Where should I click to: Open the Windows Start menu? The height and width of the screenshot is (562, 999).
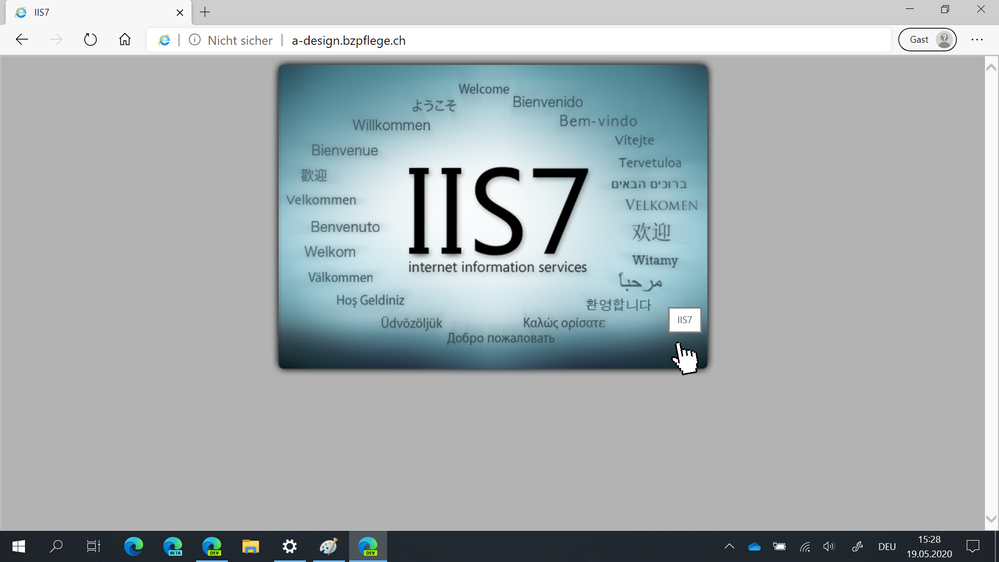coord(18,546)
